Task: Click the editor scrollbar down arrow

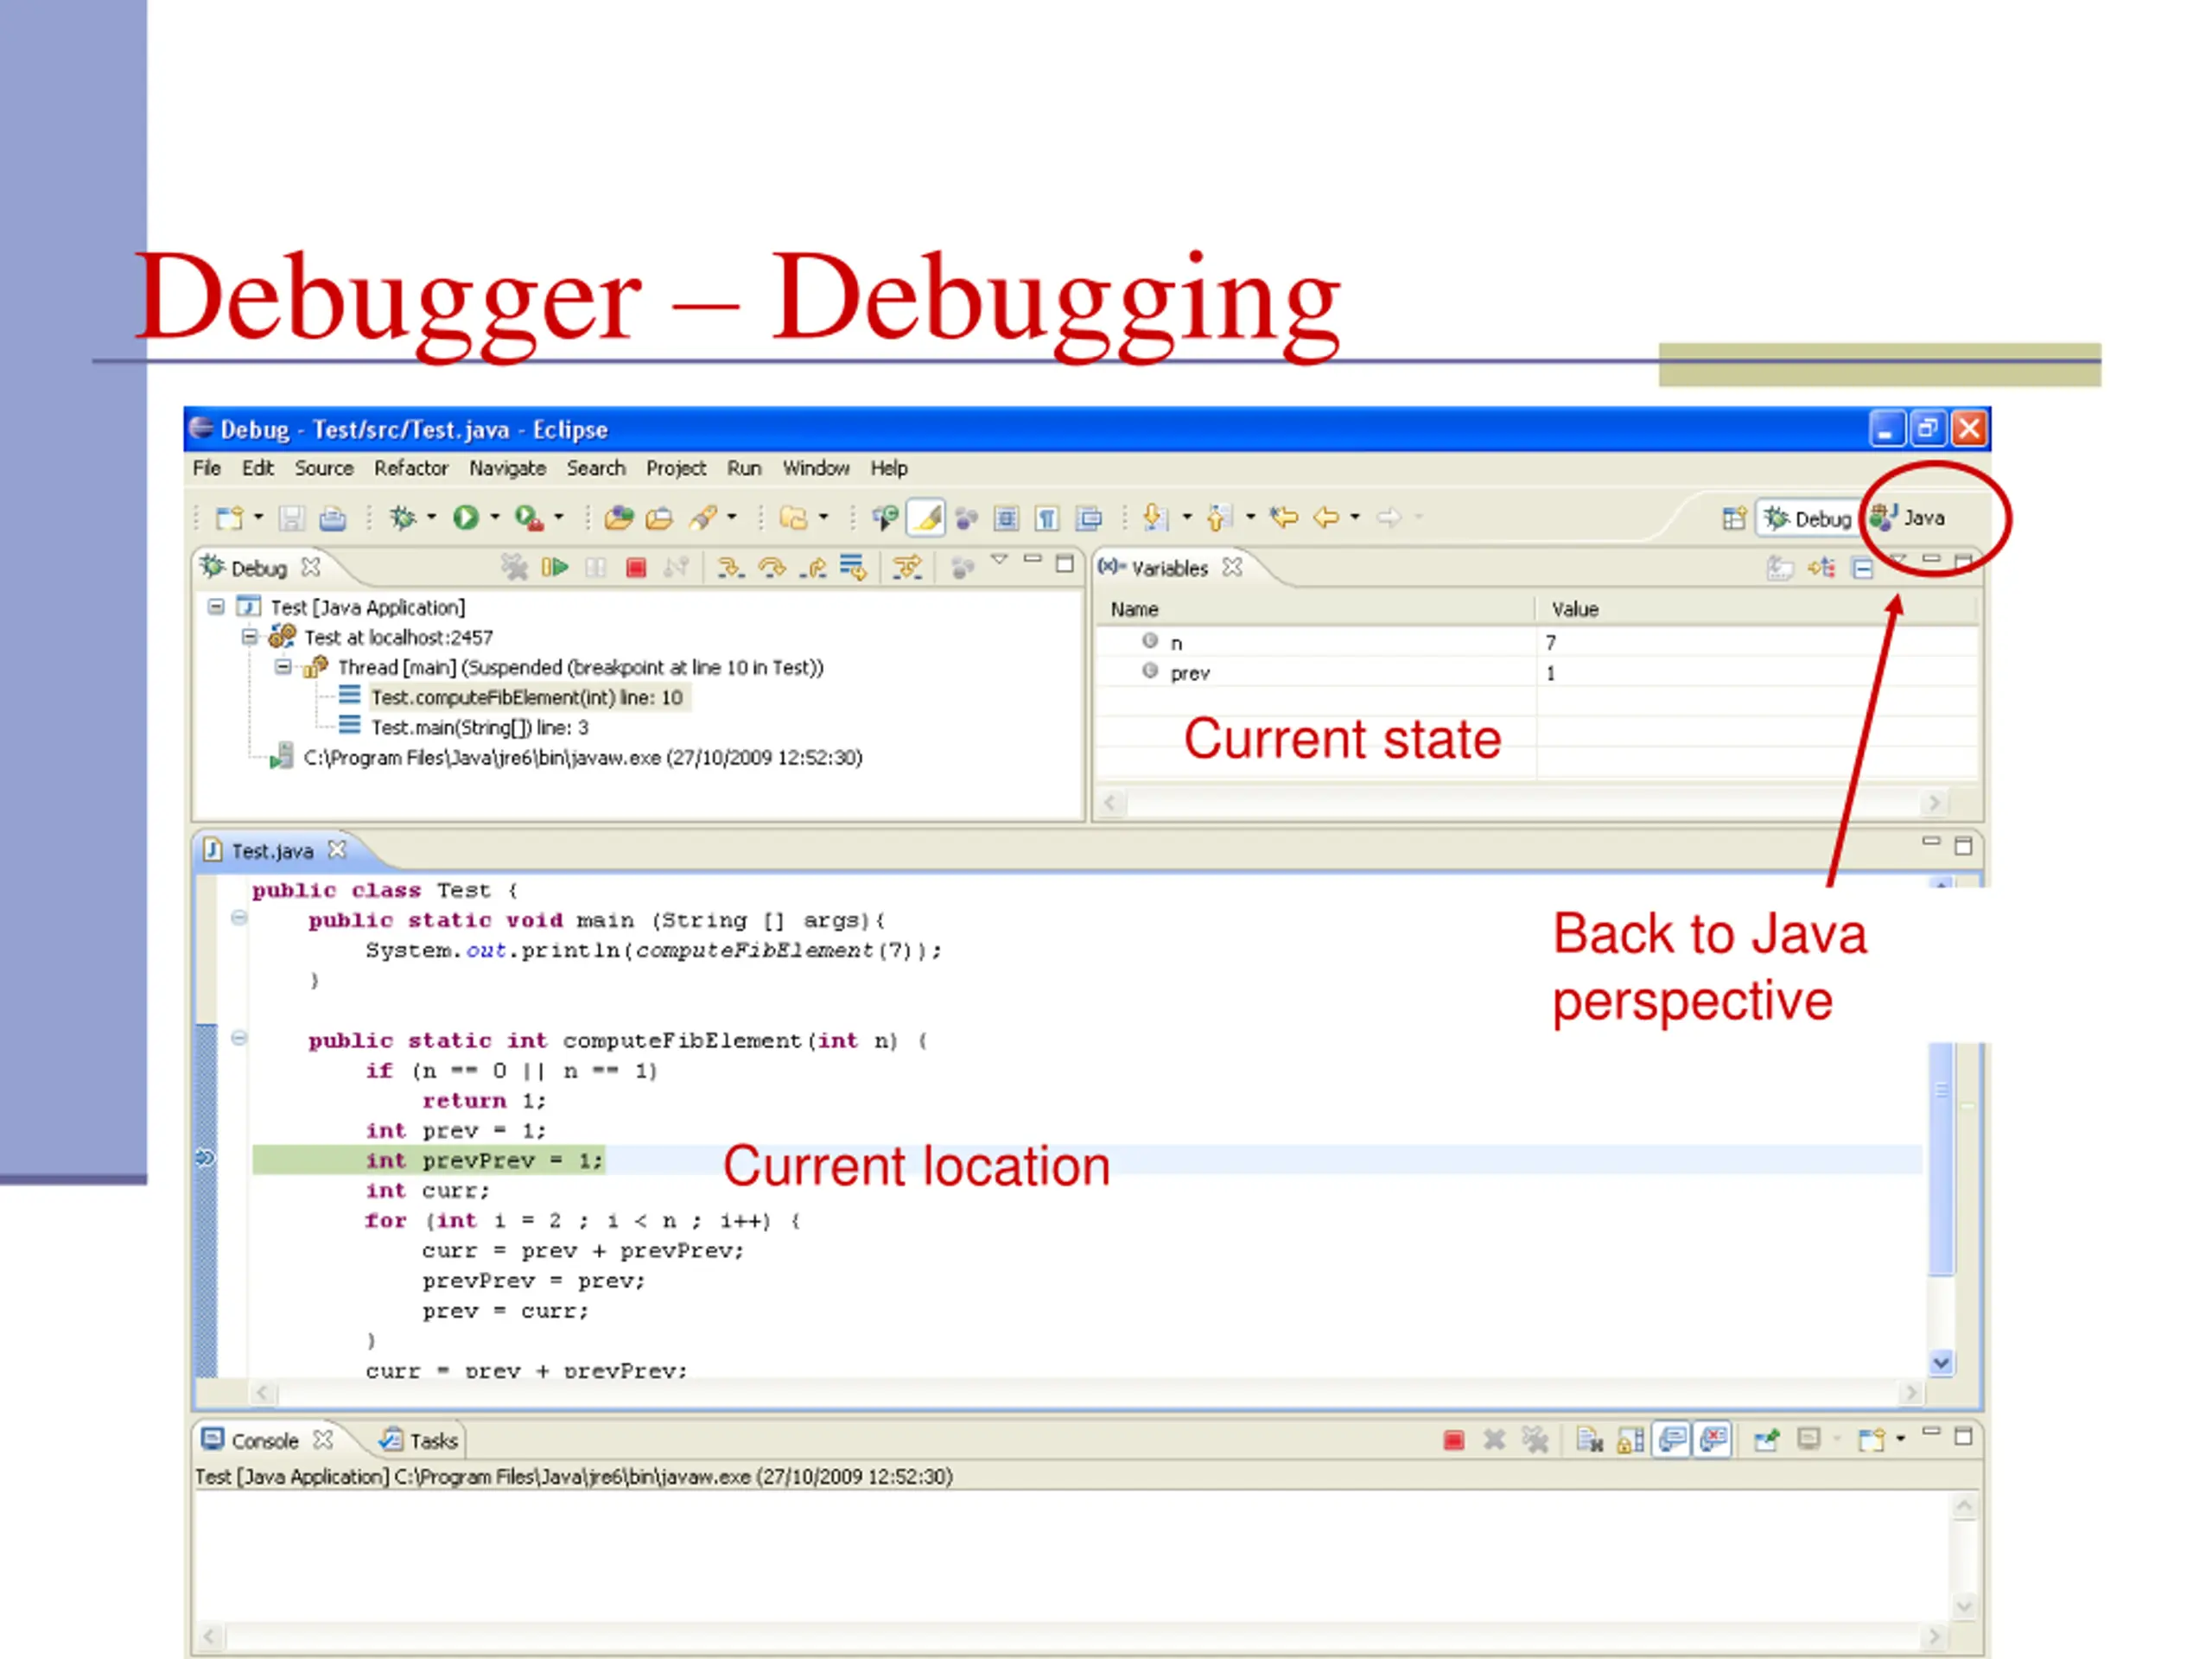Action: [x=1941, y=1363]
